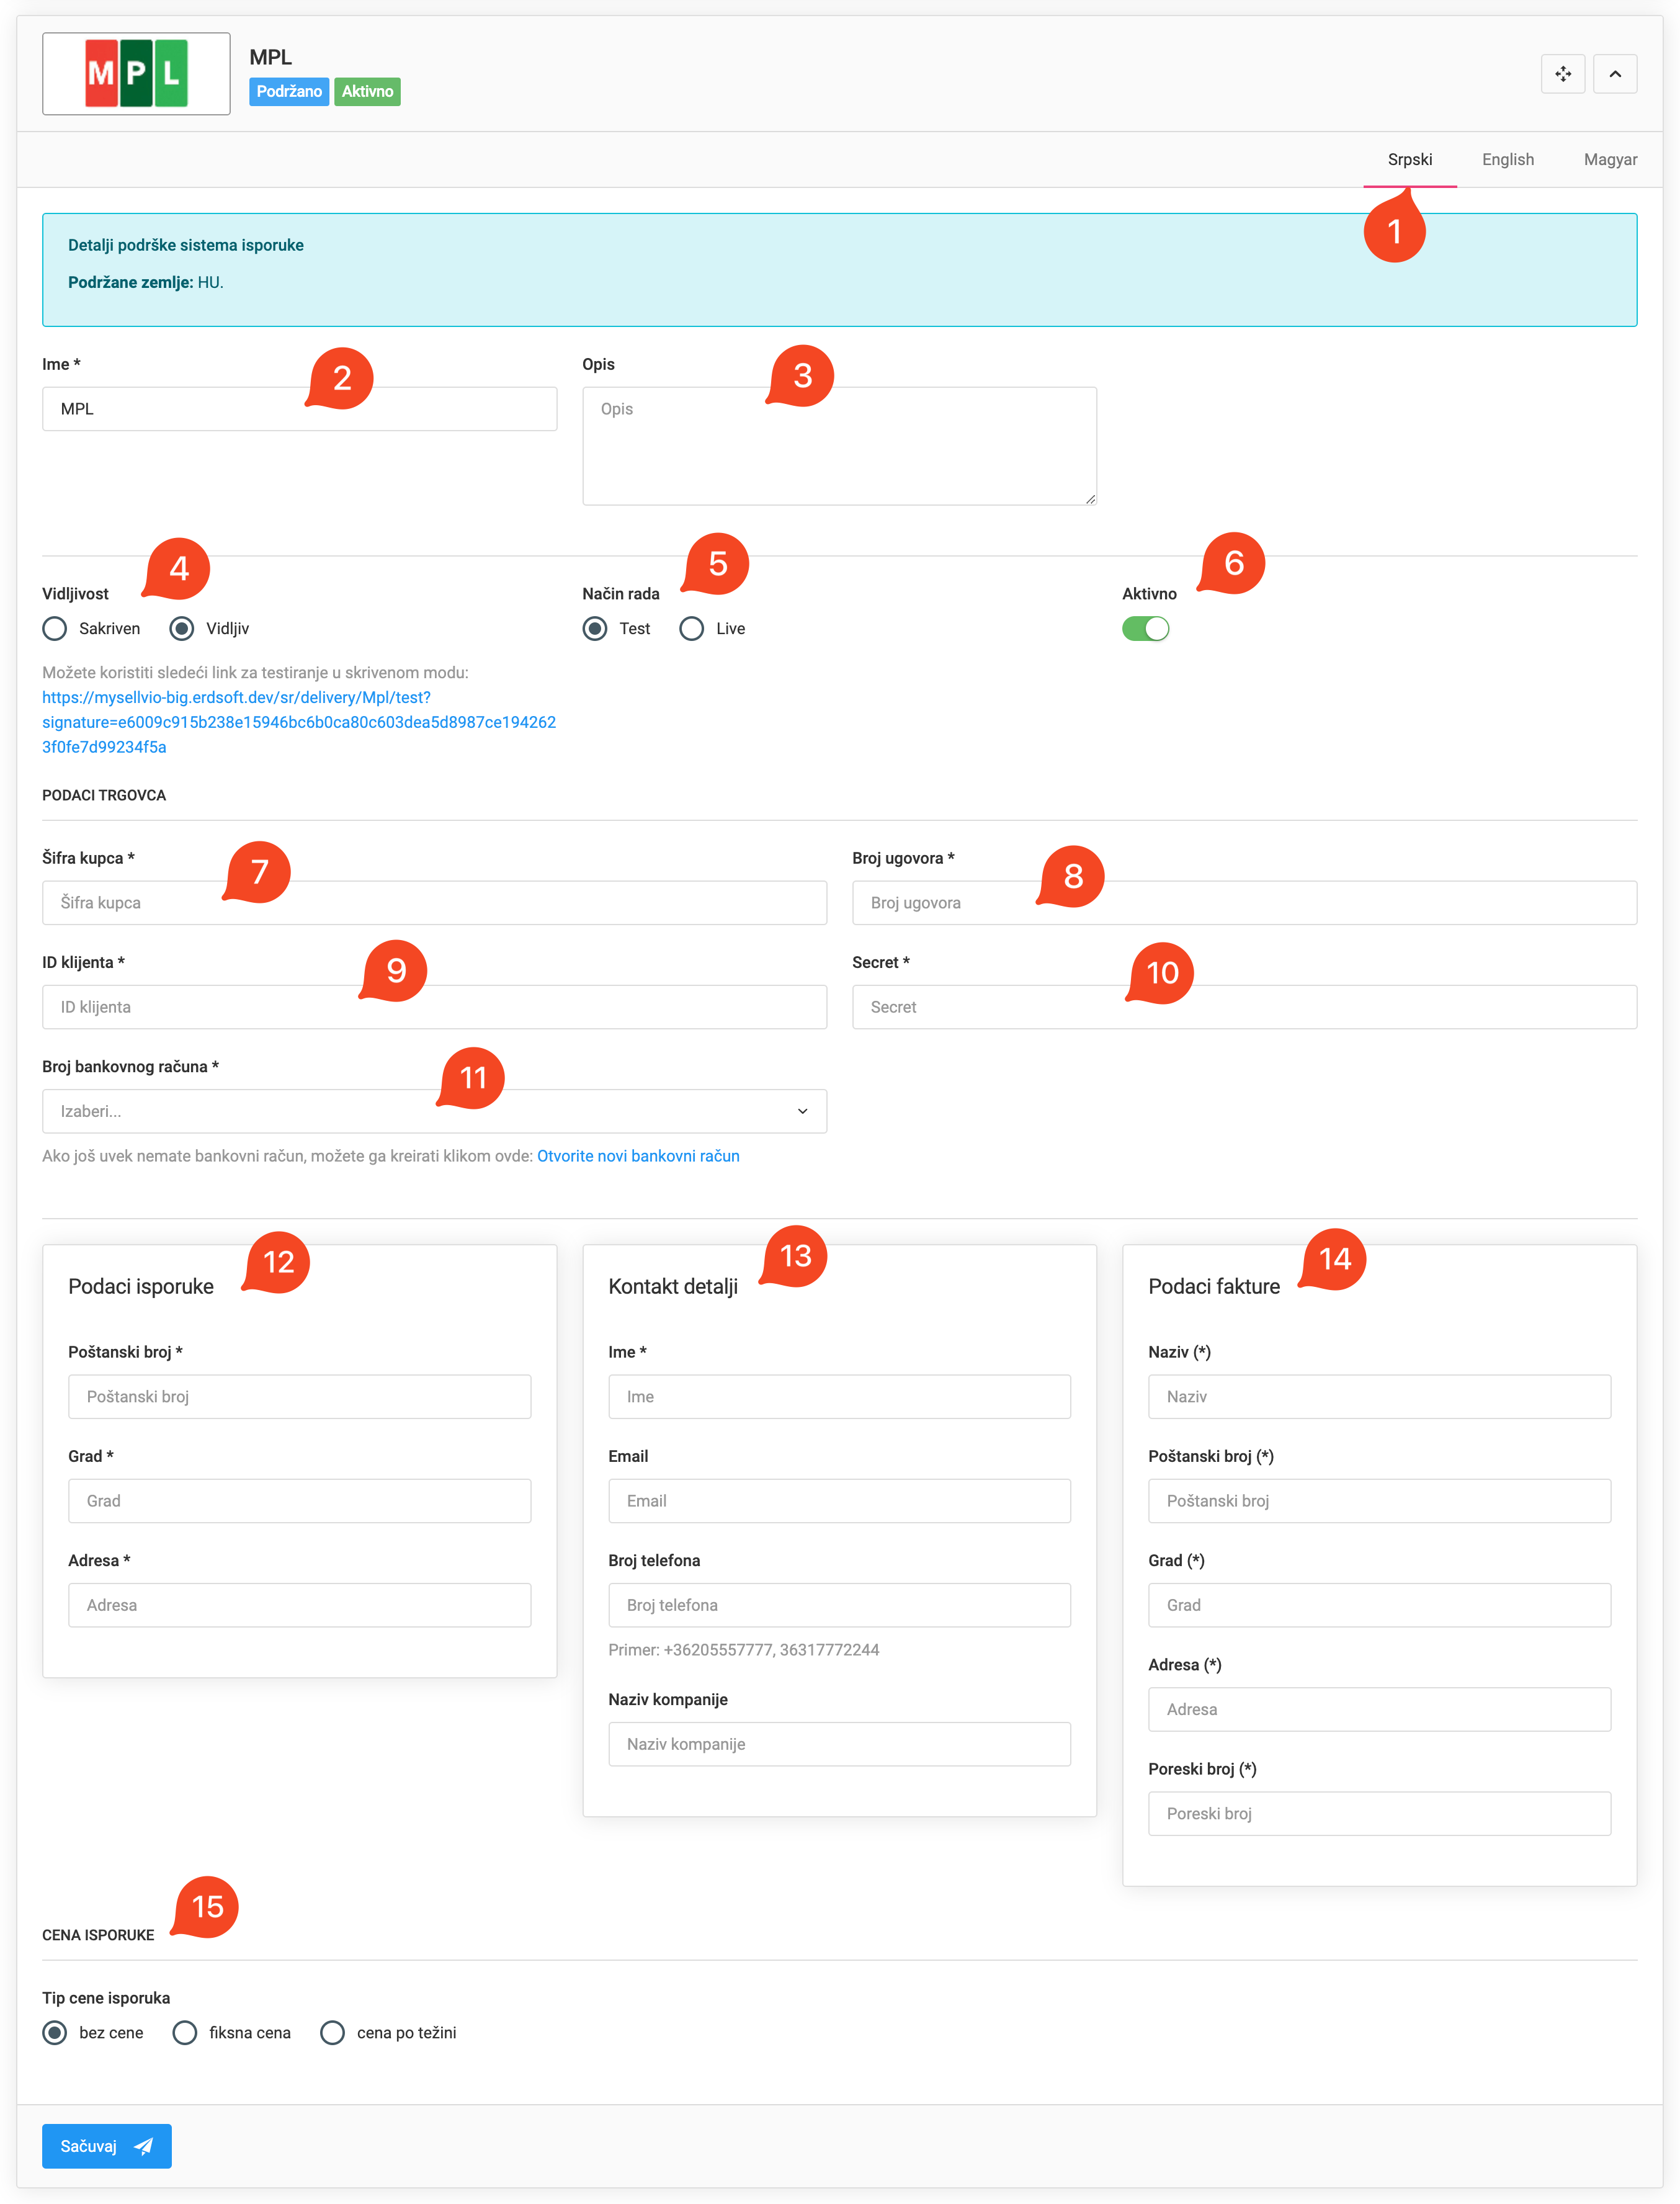Select cena po težini option
The height and width of the screenshot is (2204, 1680).
click(x=332, y=2032)
